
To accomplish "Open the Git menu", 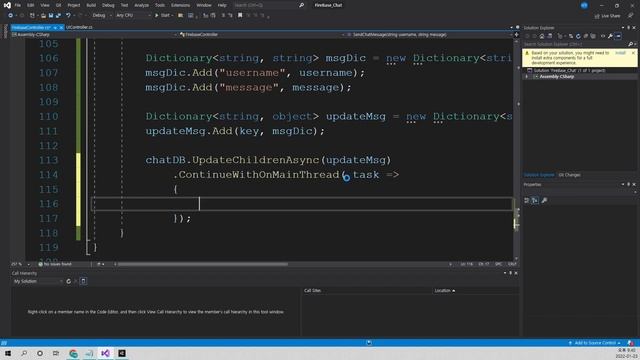I will pos(58,5).
